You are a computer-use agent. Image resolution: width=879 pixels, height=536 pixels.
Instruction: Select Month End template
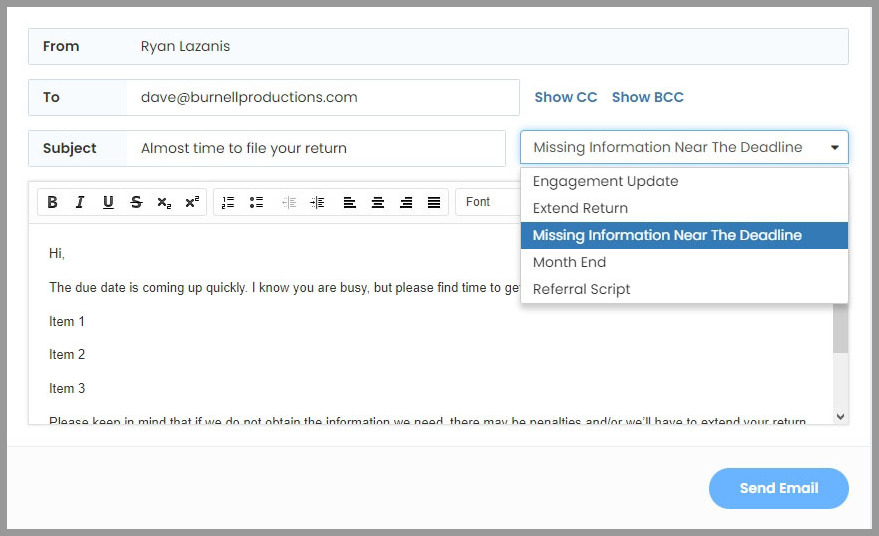point(684,262)
